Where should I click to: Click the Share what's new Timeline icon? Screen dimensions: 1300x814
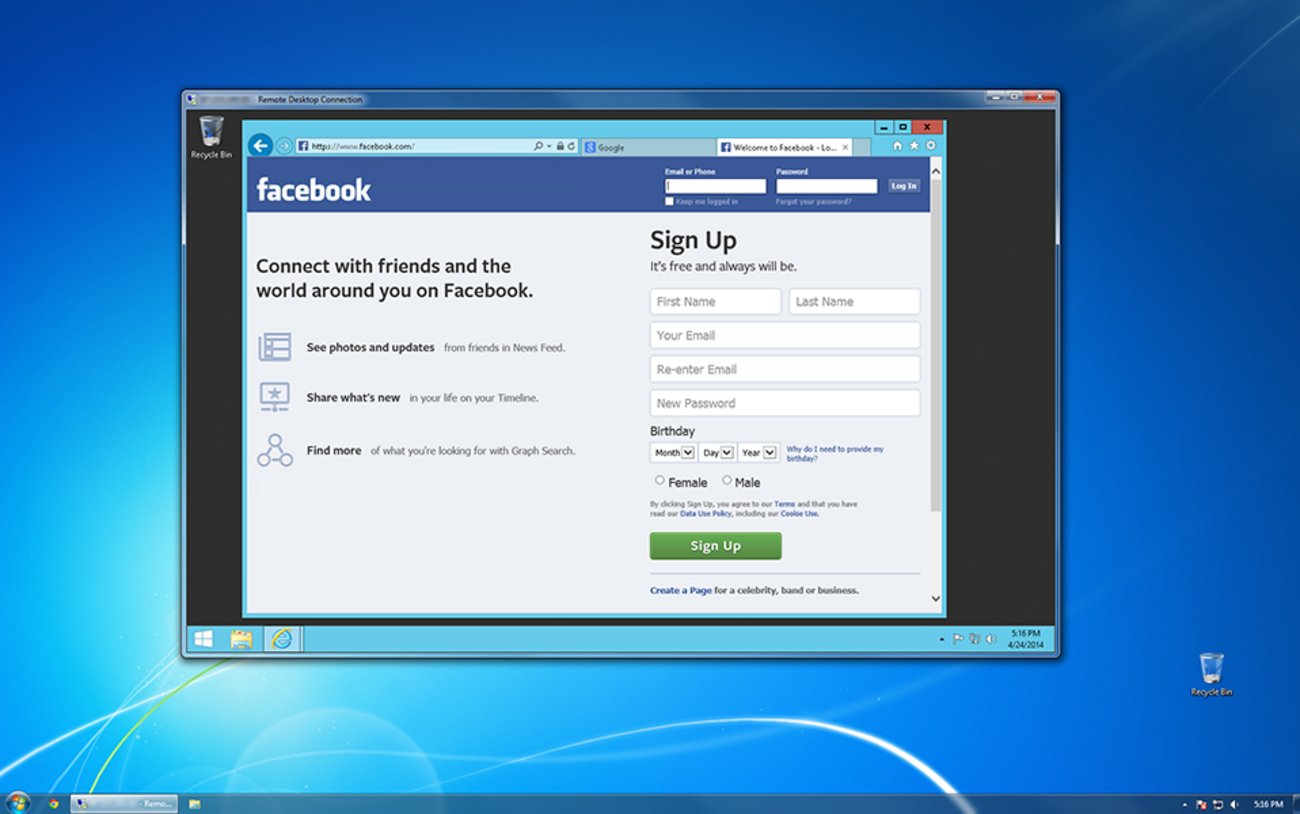click(274, 397)
